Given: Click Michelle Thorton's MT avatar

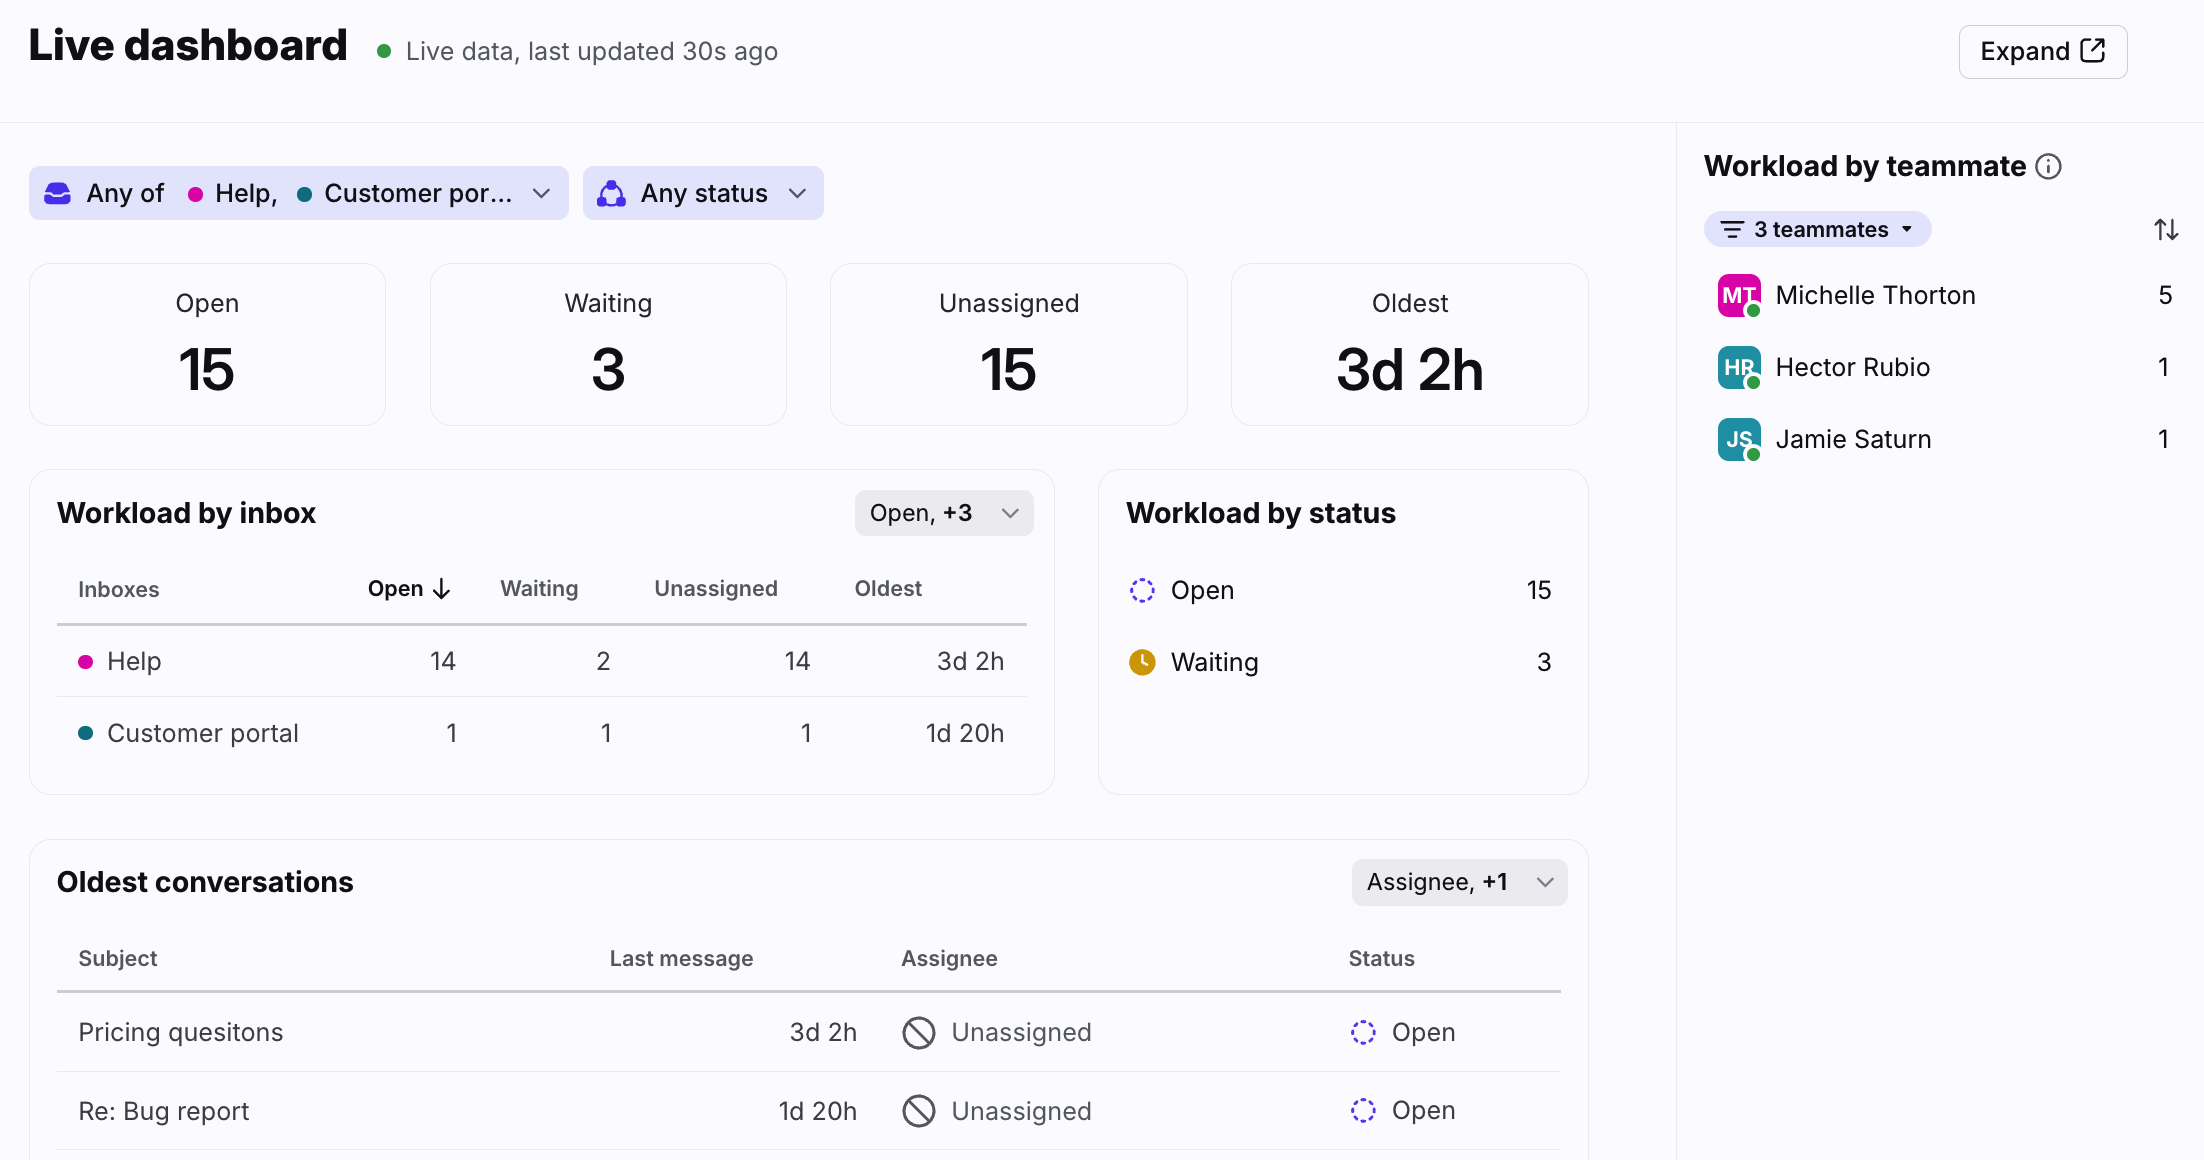Looking at the screenshot, I should 1739,296.
